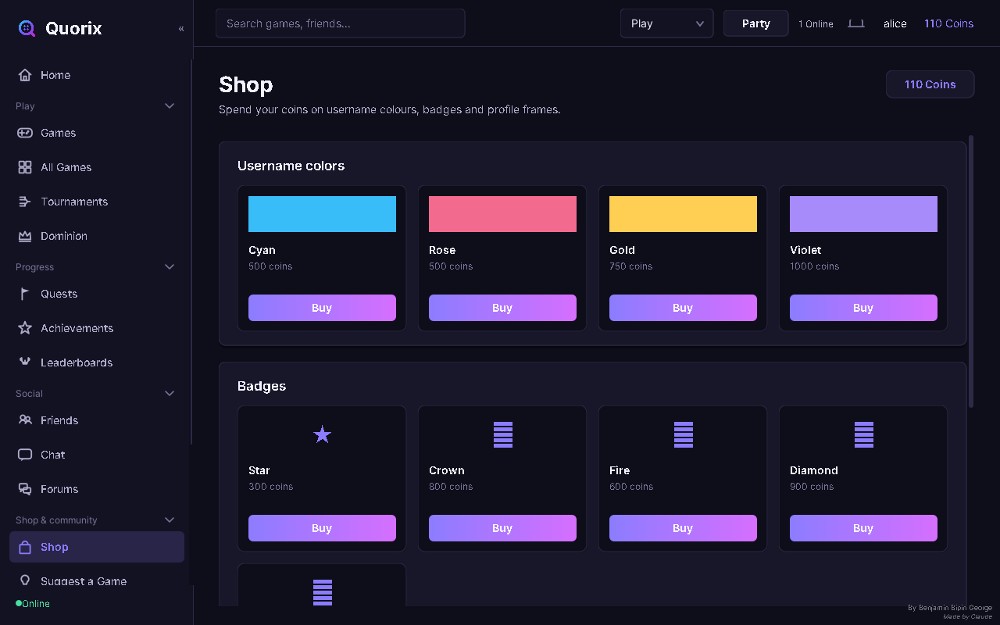
Task: Click the All Games grid icon
Action: (x=25, y=167)
